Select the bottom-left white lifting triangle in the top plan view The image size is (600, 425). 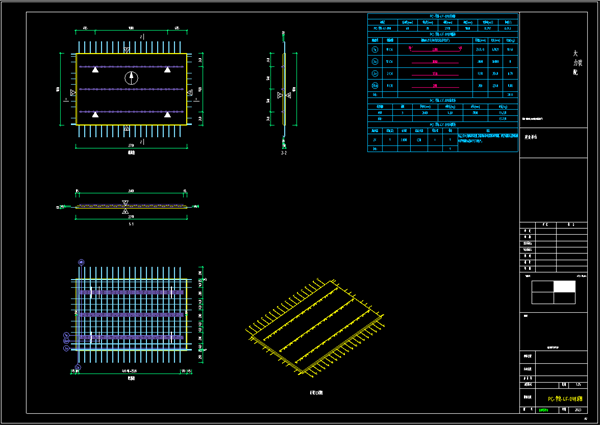pyautogui.click(x=95, y=114)
